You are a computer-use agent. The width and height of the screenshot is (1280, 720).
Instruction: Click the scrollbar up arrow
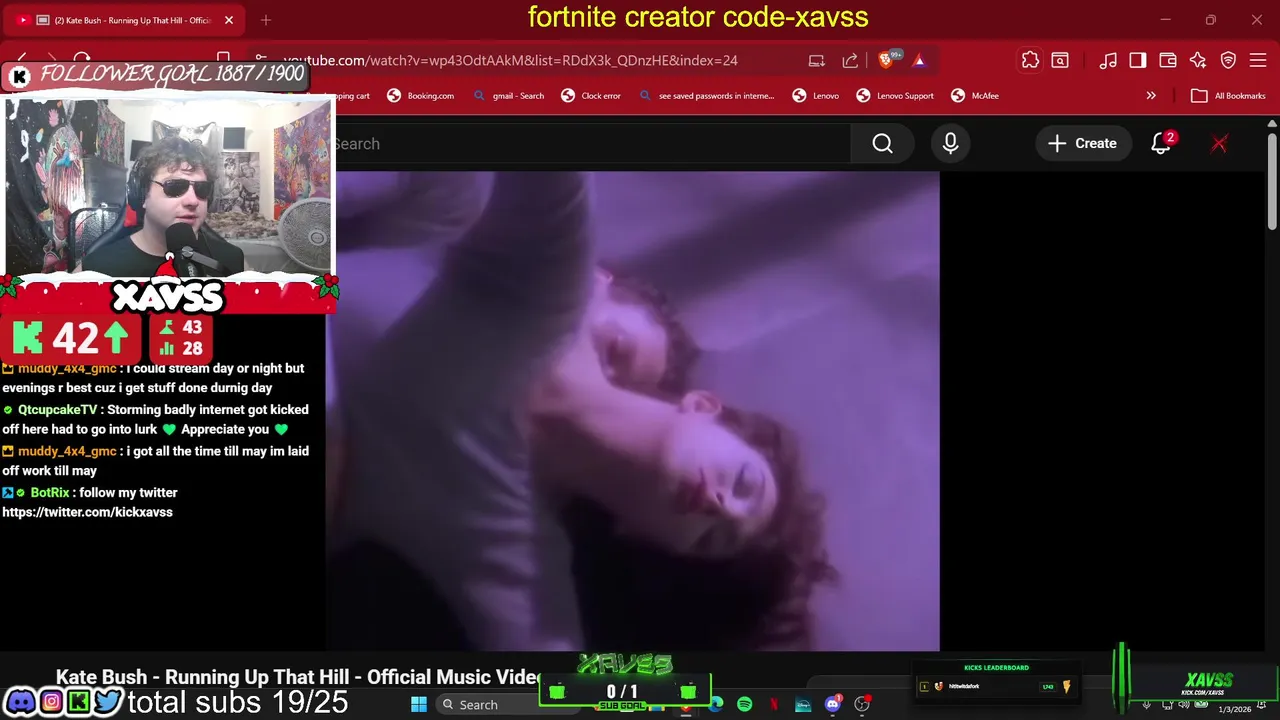click(1272, 124)
